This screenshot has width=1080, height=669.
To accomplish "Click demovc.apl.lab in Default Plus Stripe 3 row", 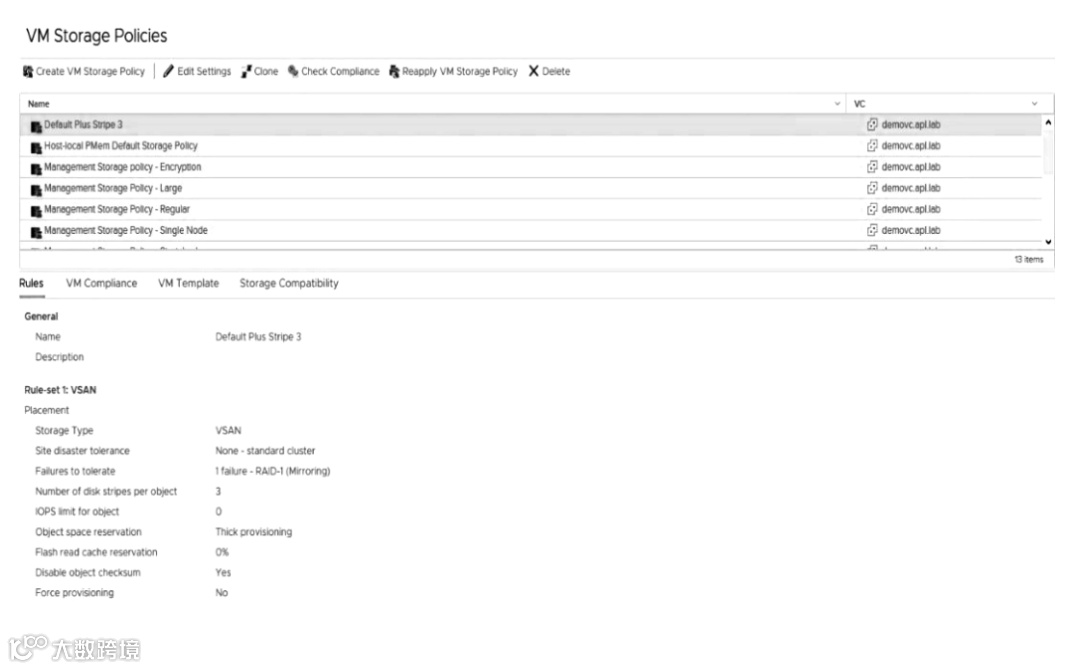I will (x=911, y=125).
